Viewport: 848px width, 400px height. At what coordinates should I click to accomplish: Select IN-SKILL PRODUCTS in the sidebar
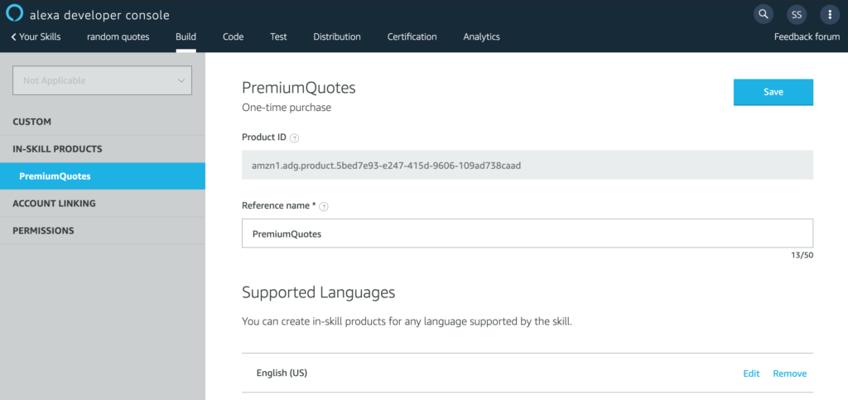click(102, 149)
